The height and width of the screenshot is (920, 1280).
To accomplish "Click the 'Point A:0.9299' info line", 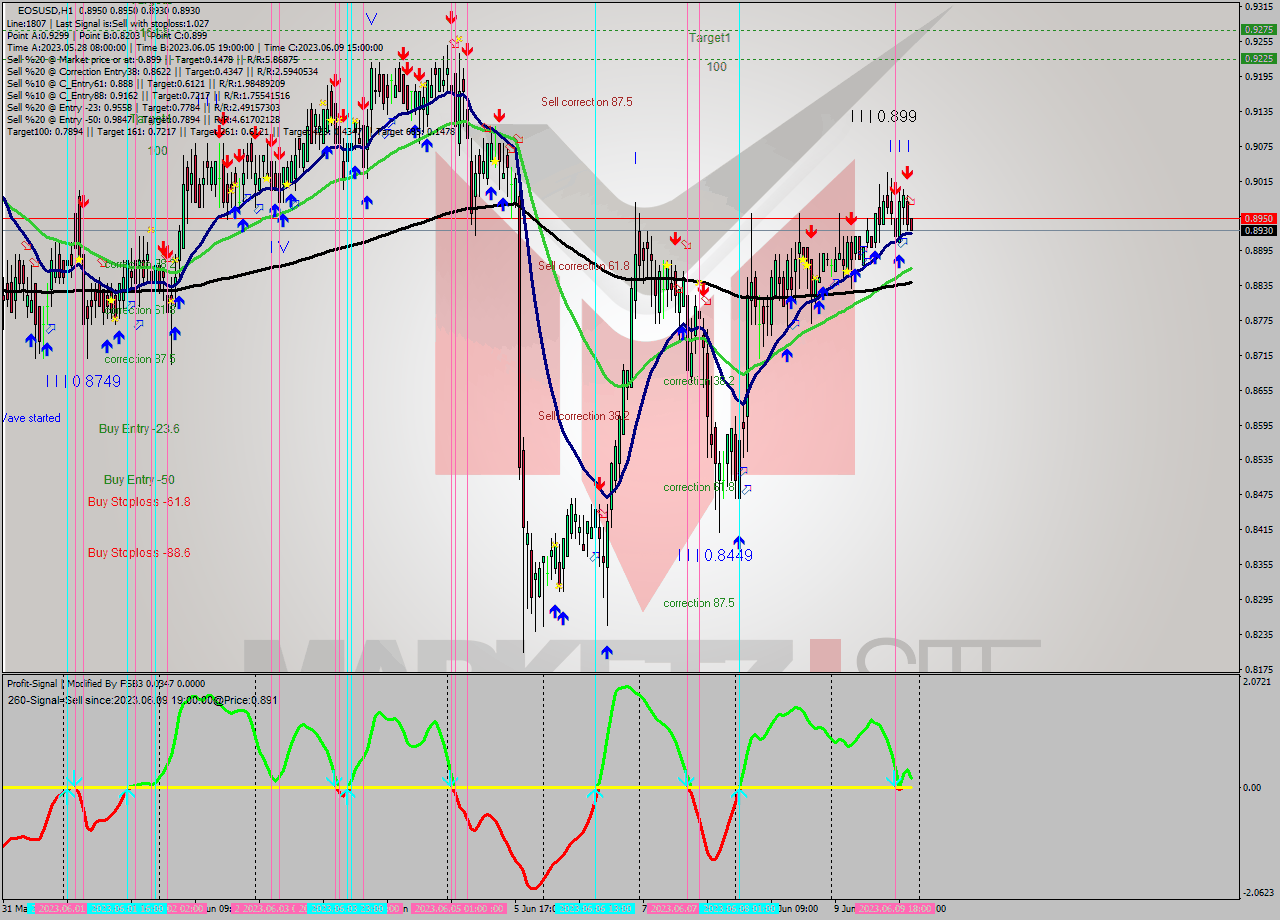I will coord(106,35).
